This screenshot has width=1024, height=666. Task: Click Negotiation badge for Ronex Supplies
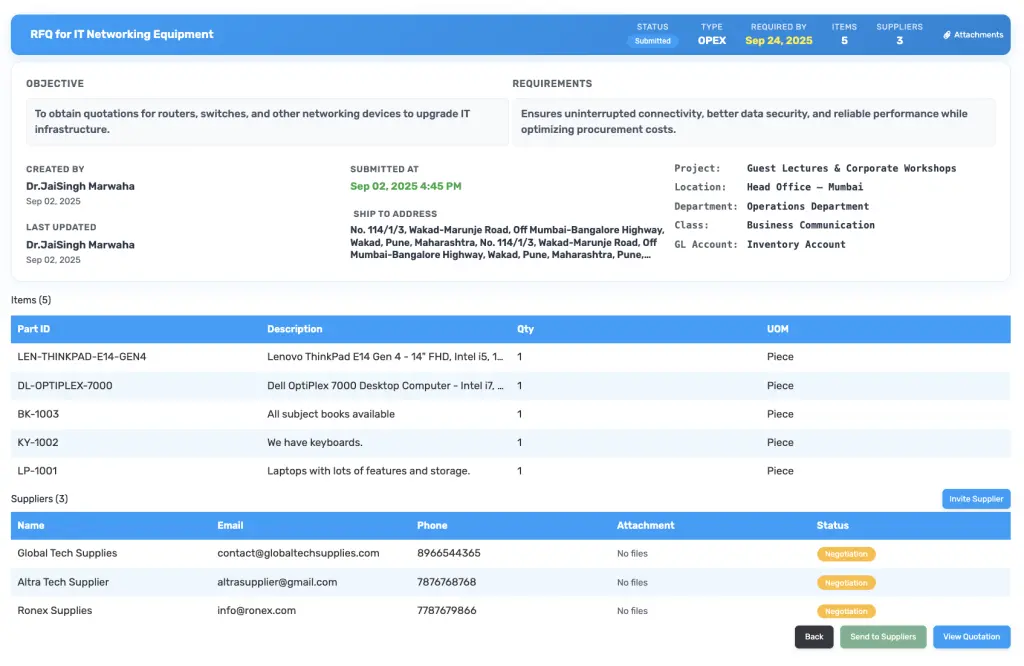[x=846, y=611]
